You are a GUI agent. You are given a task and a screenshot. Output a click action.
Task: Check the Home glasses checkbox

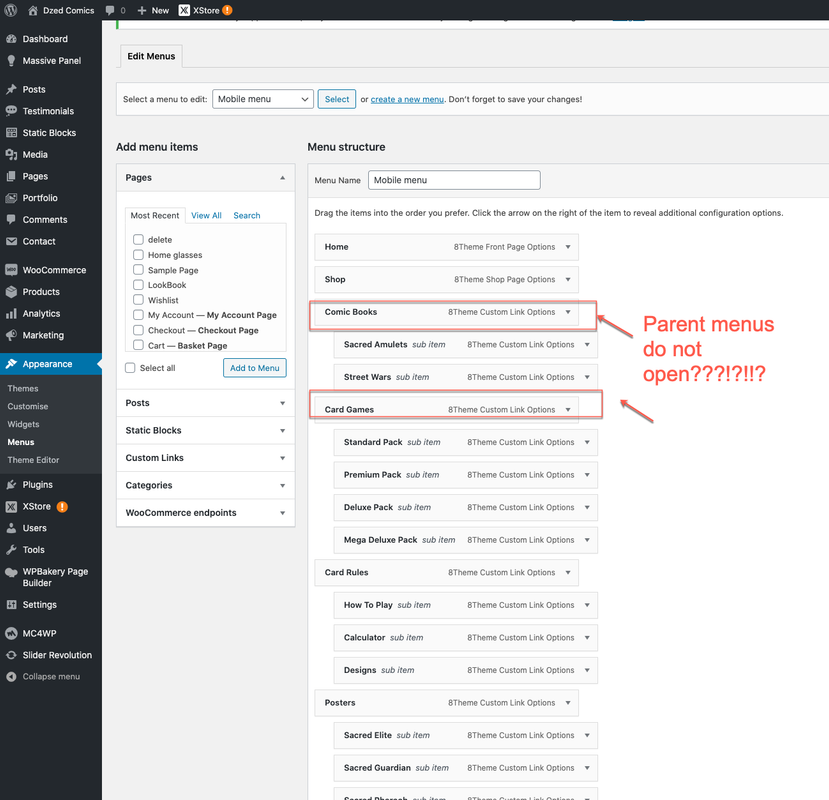click(x=139, y=254)
